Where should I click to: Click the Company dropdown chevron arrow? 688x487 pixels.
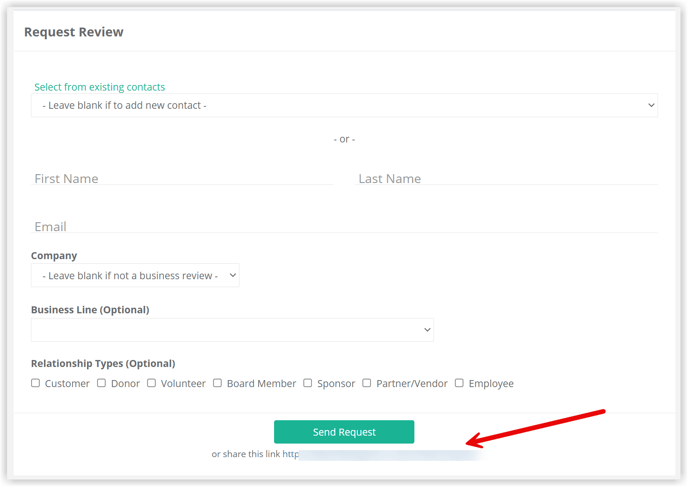(233, 276)
